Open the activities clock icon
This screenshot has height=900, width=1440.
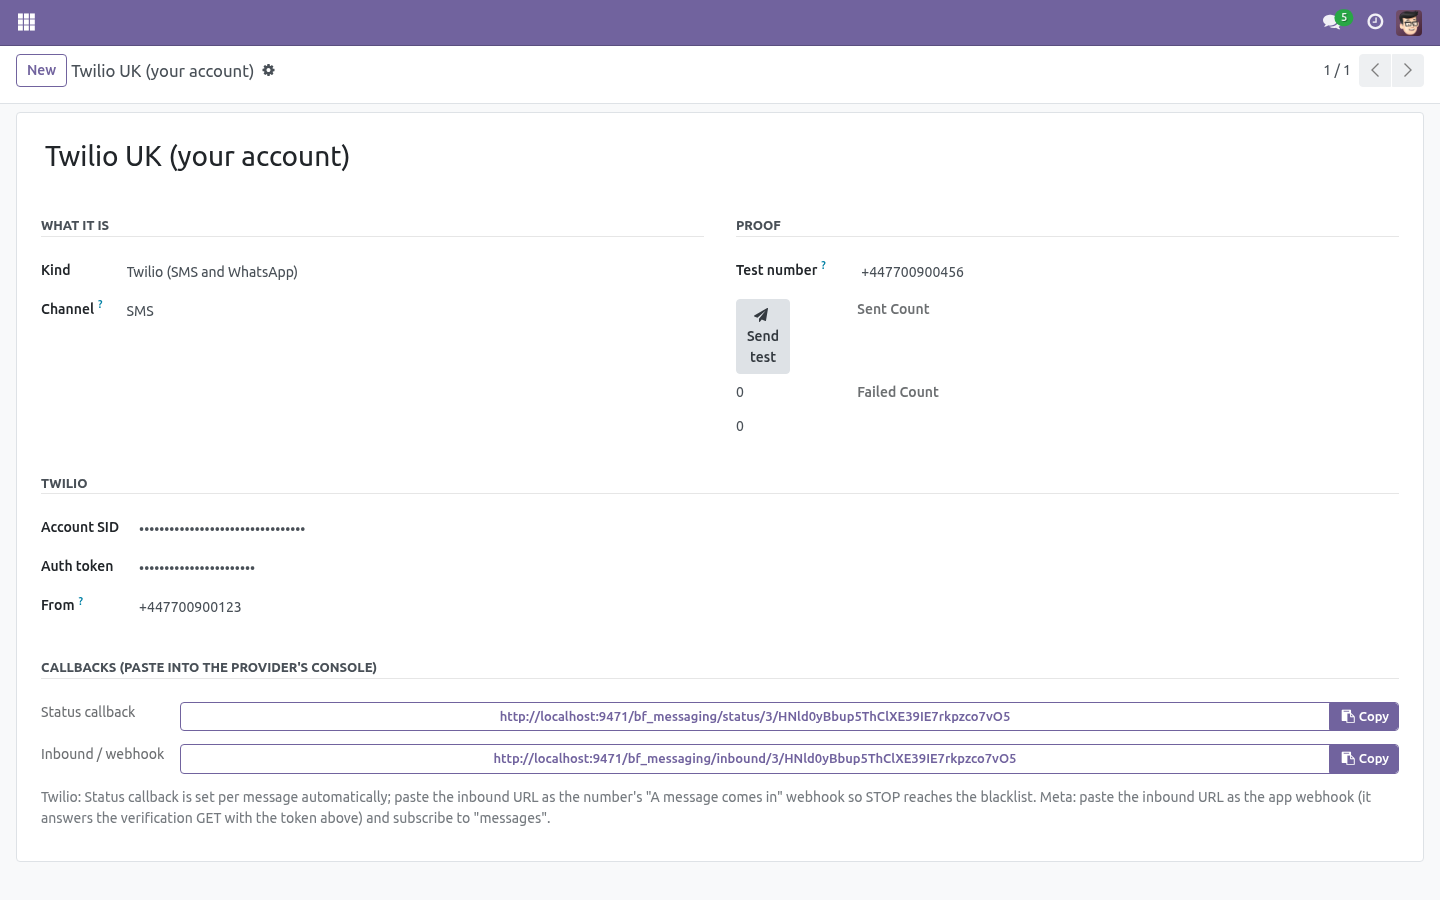[x=1375, y=22]
